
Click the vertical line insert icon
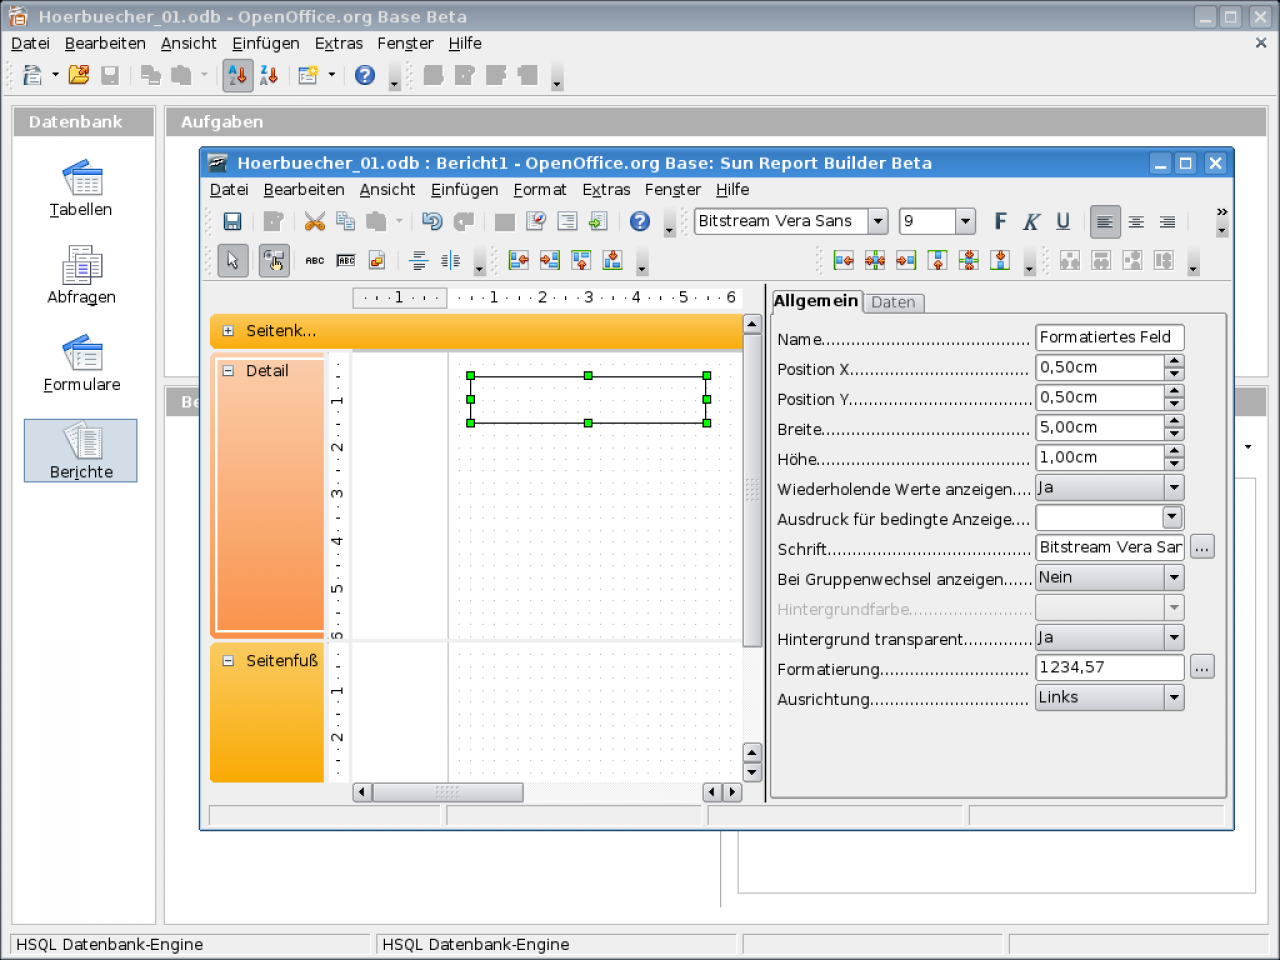[x=450, y=261]
